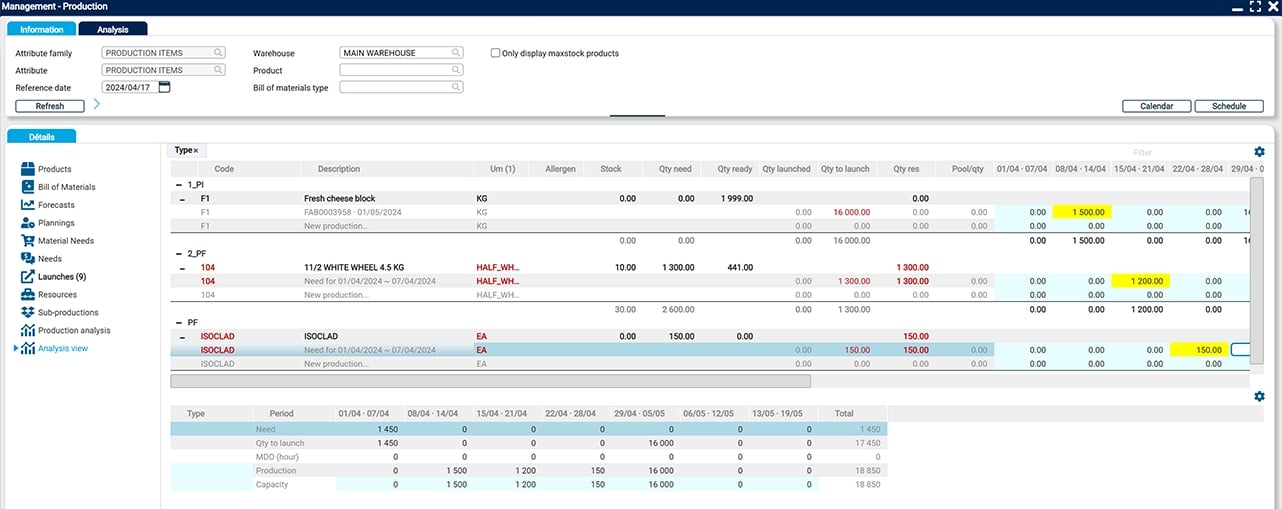Select the MDO (hour) summary row
Viewport: 1282px width, 509px height.
(x=528, y=457)
